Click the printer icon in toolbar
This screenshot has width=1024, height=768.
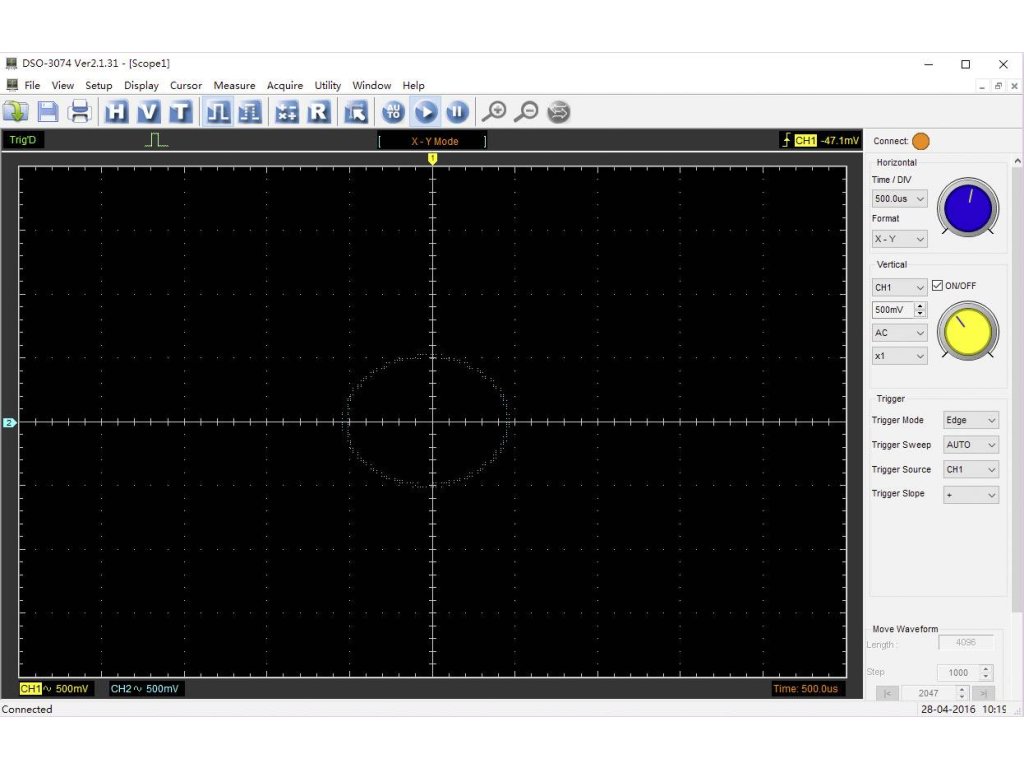[x=80, y=112]
